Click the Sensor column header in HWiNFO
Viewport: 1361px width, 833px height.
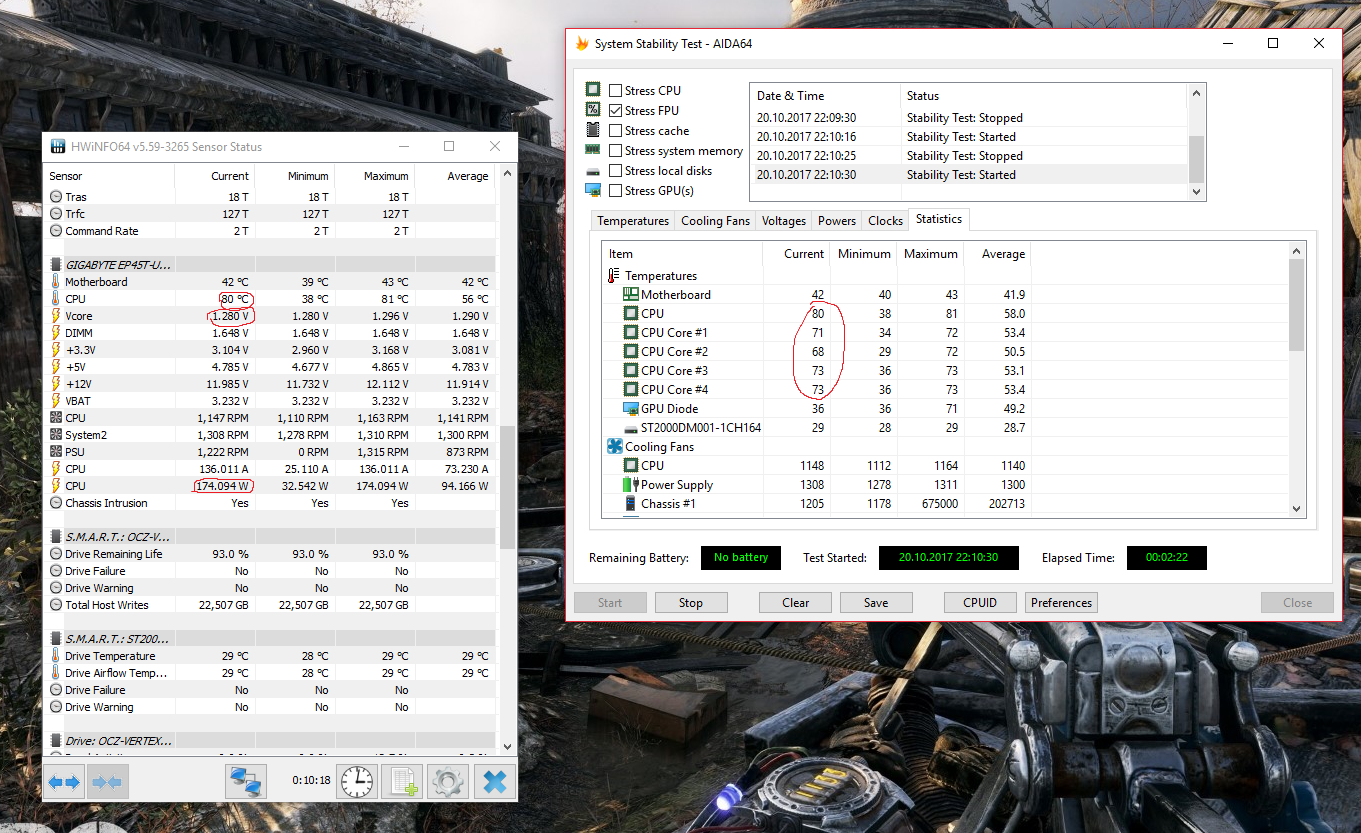click(110, 176)
